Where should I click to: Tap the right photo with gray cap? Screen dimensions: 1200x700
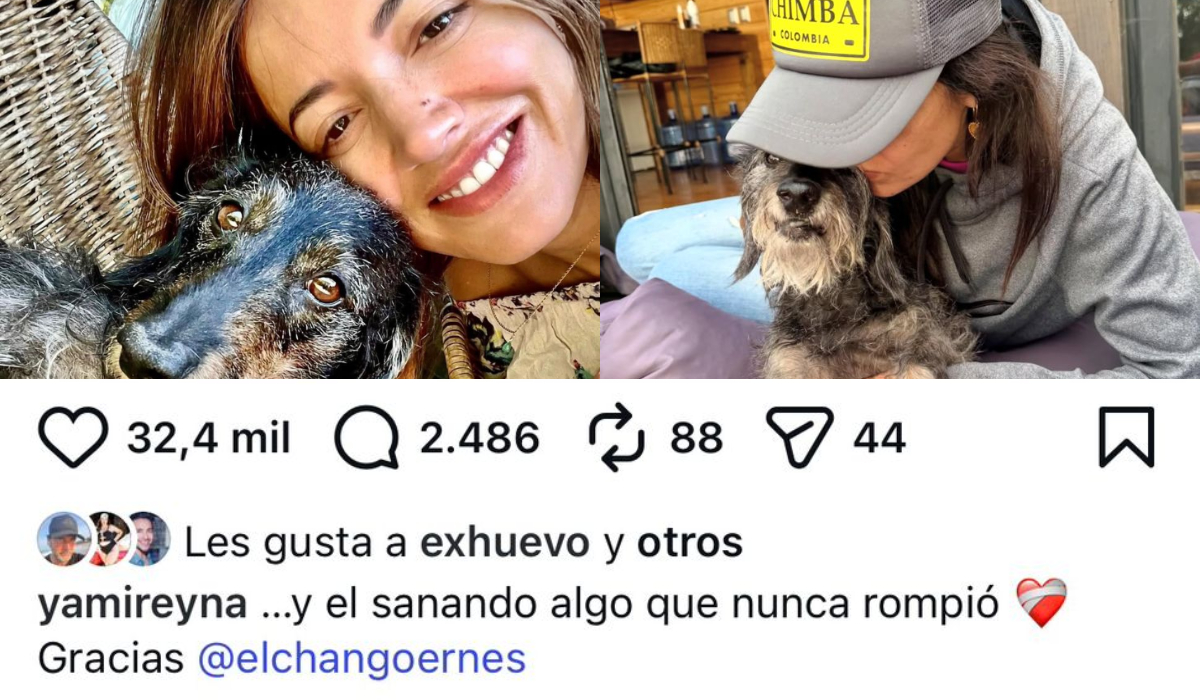point(900,189)
